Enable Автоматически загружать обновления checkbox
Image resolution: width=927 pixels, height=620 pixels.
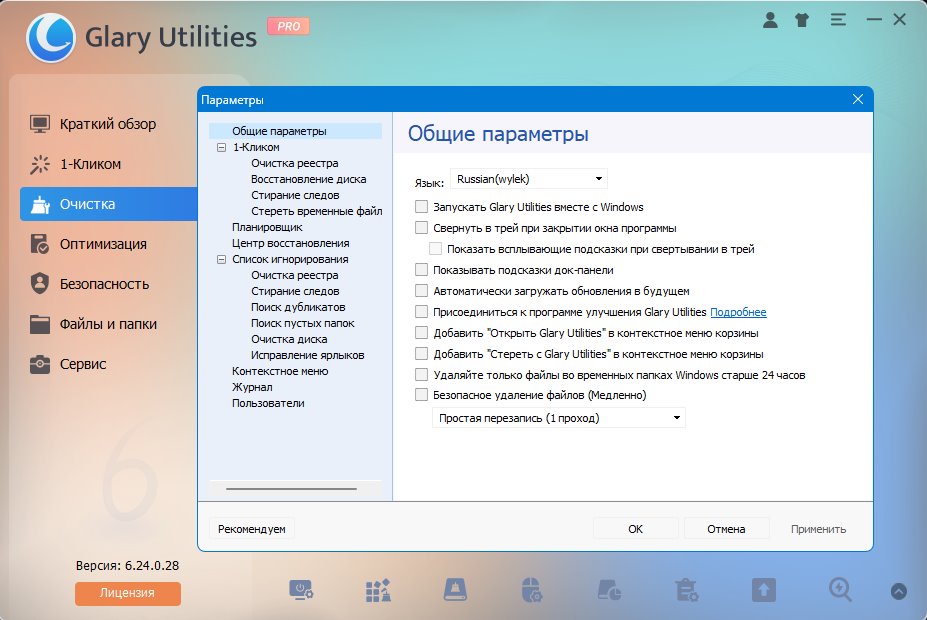(421, 291)
